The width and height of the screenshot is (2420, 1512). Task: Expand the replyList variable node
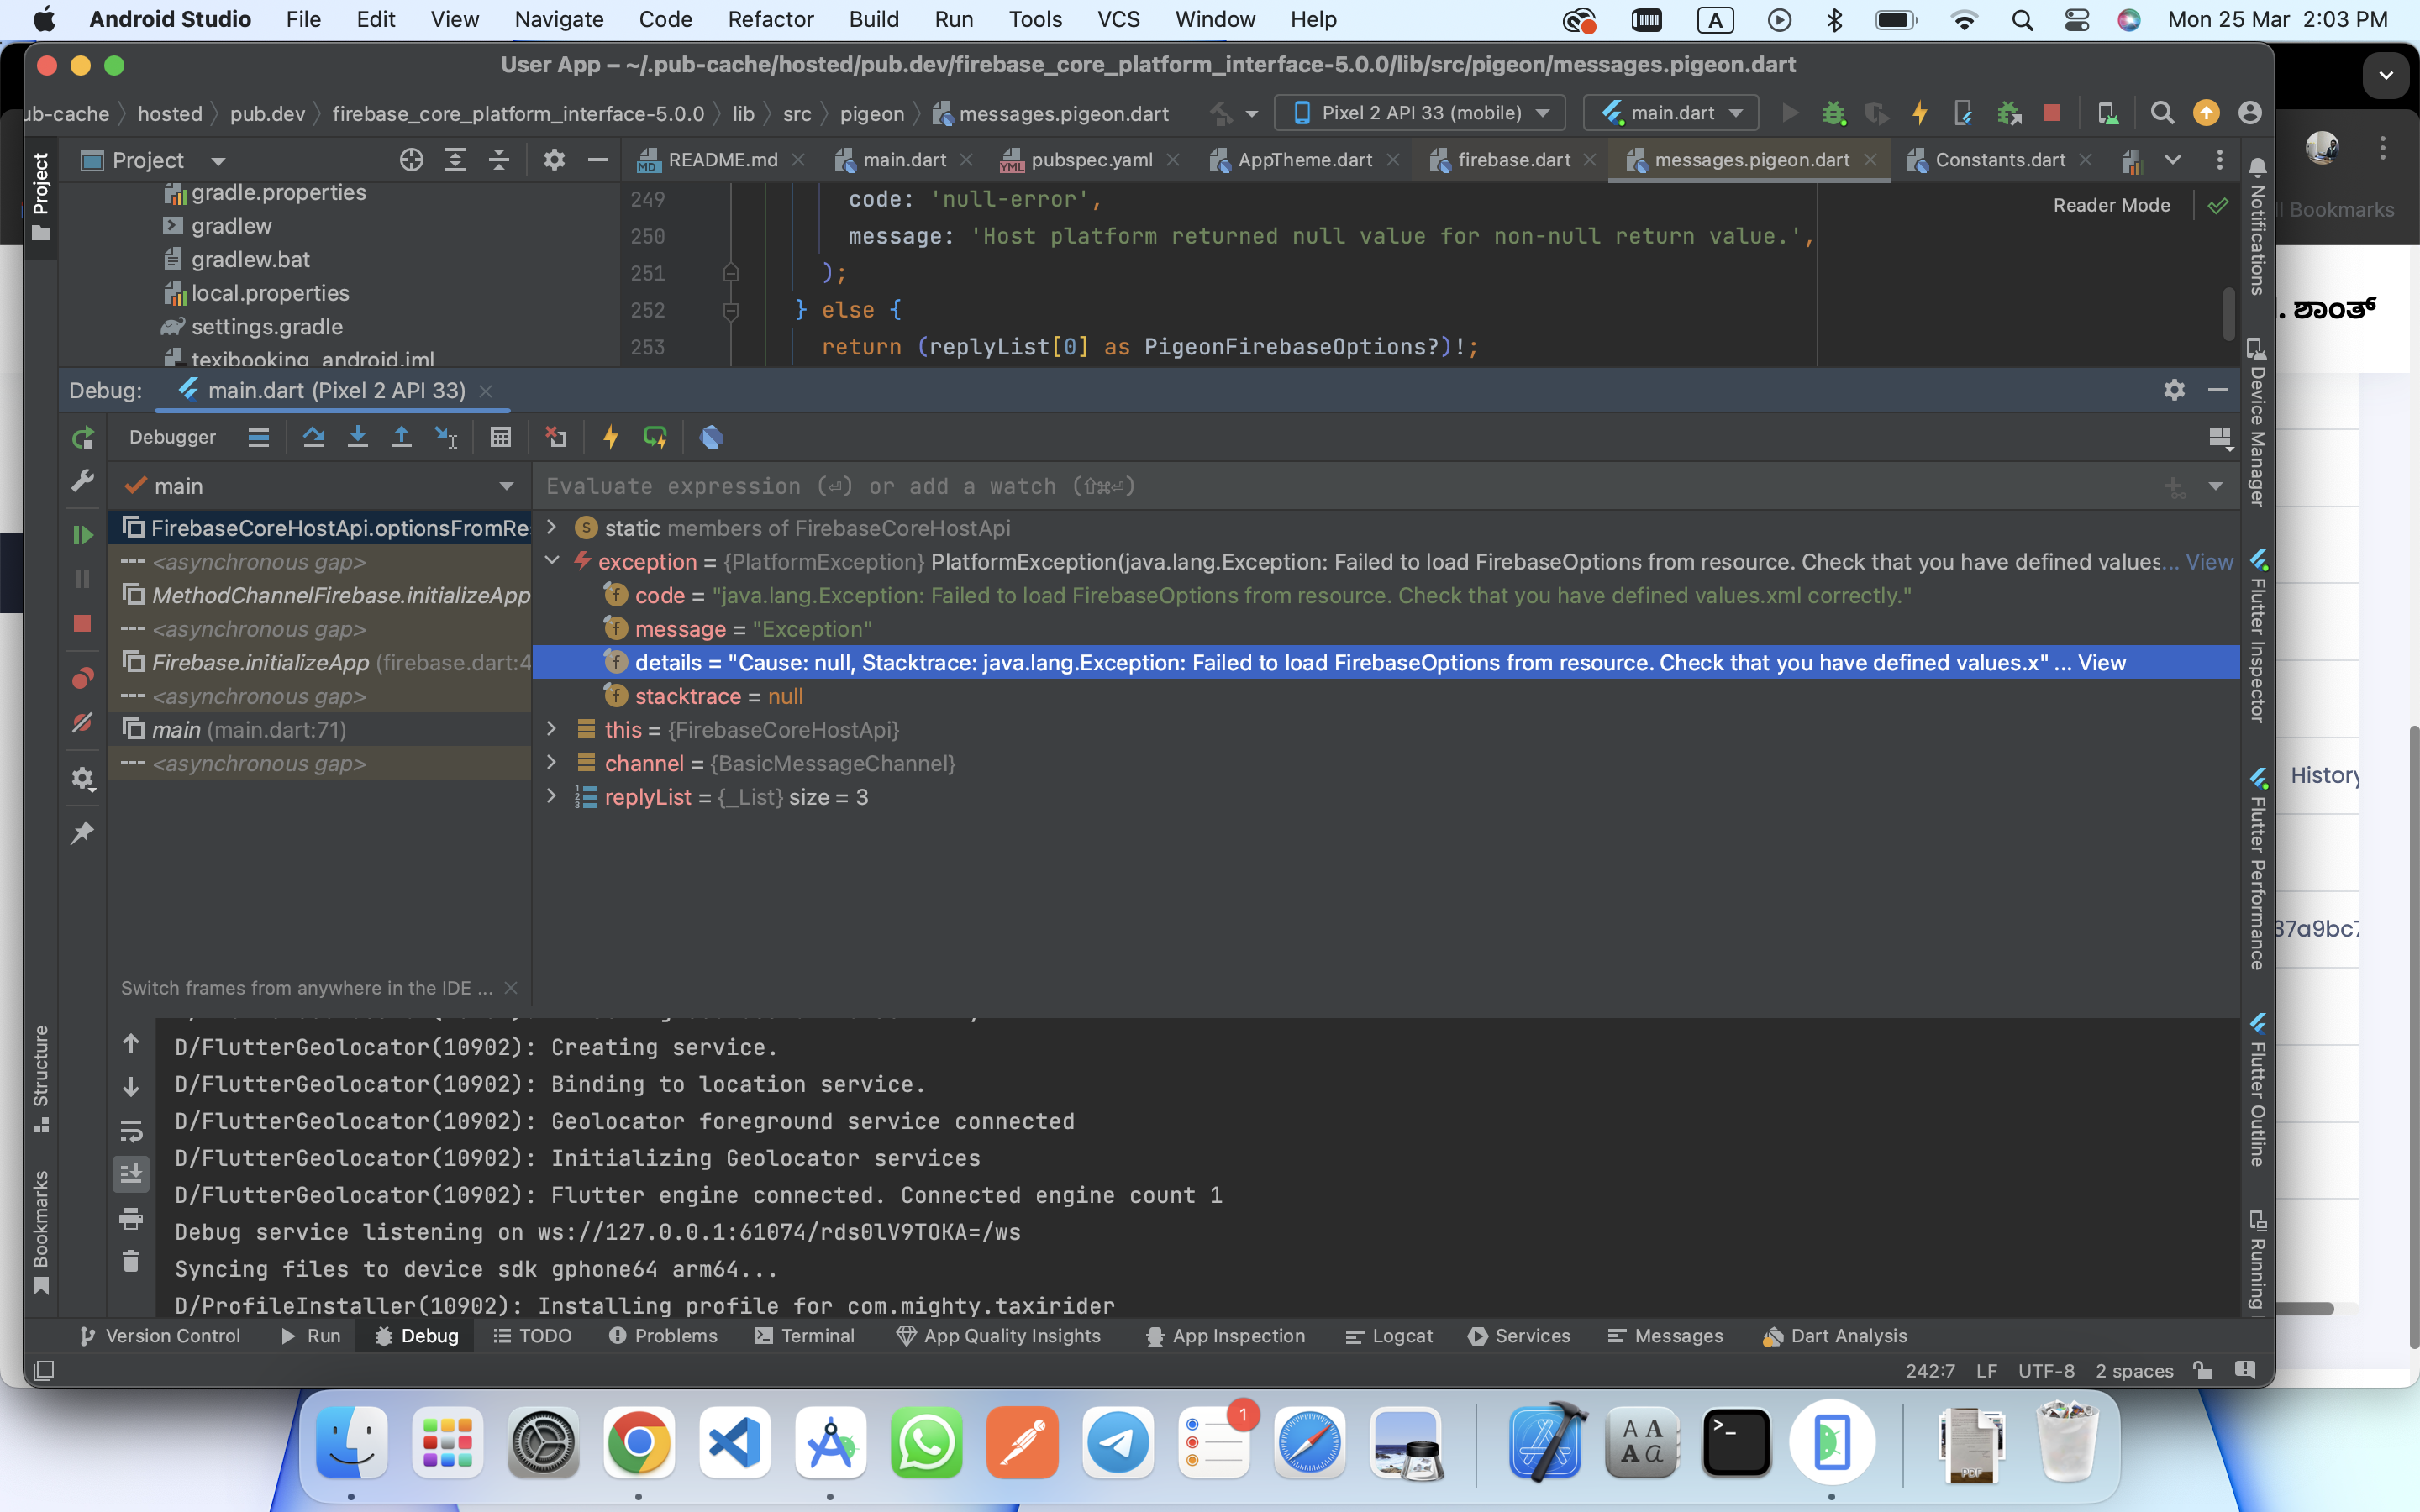pyautogui.click(x=551, y=797)
